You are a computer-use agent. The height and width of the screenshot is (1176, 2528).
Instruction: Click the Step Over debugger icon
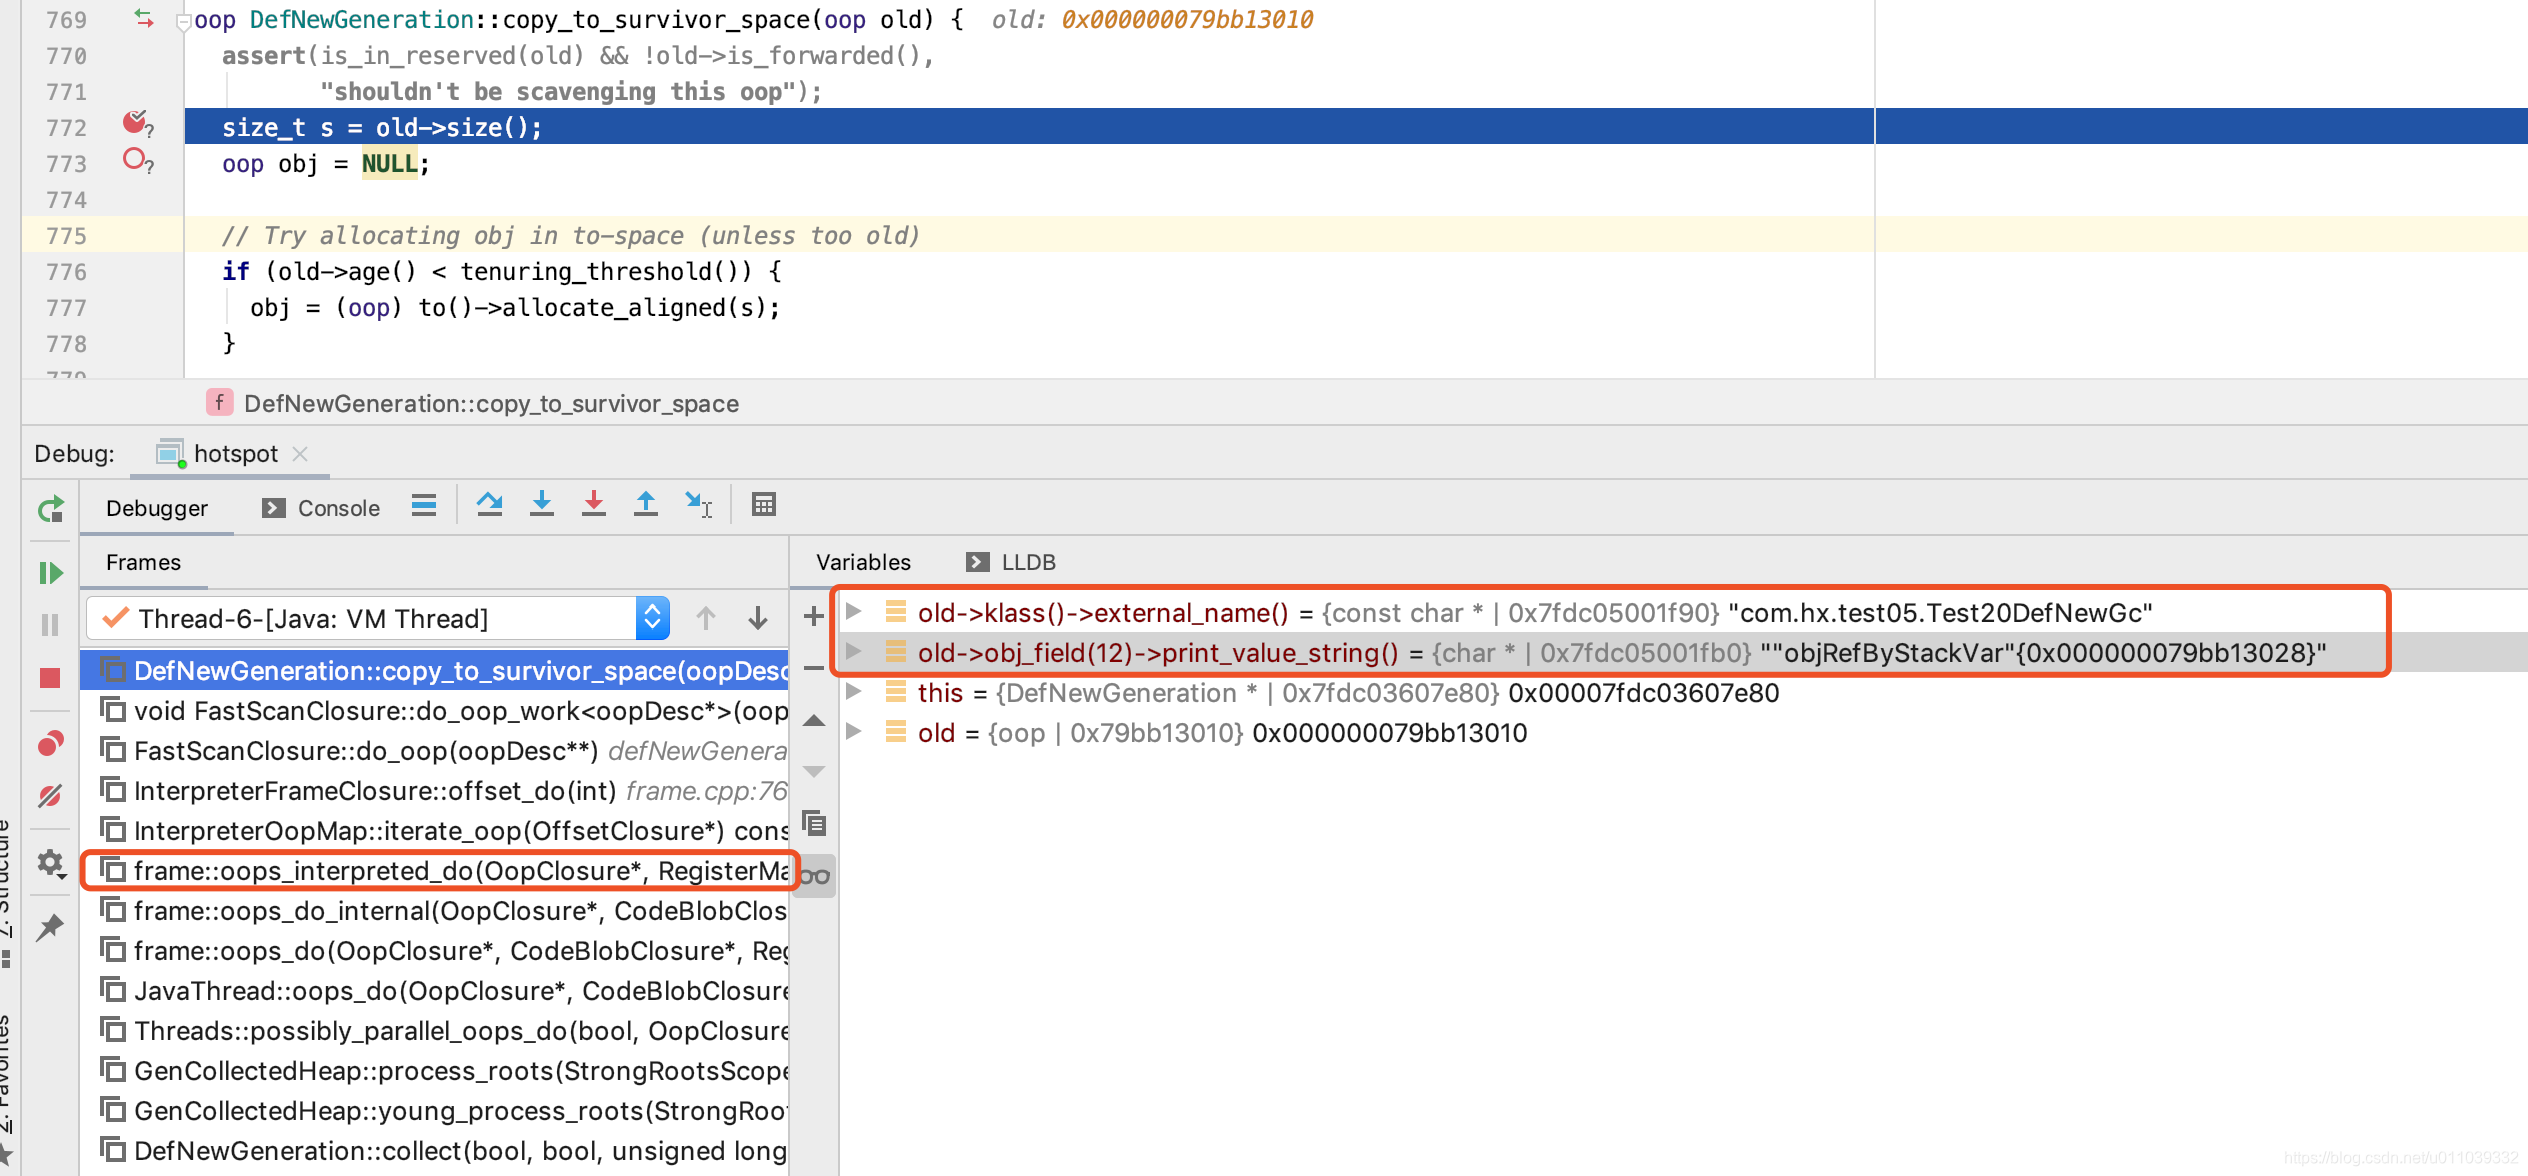[489, 505]
